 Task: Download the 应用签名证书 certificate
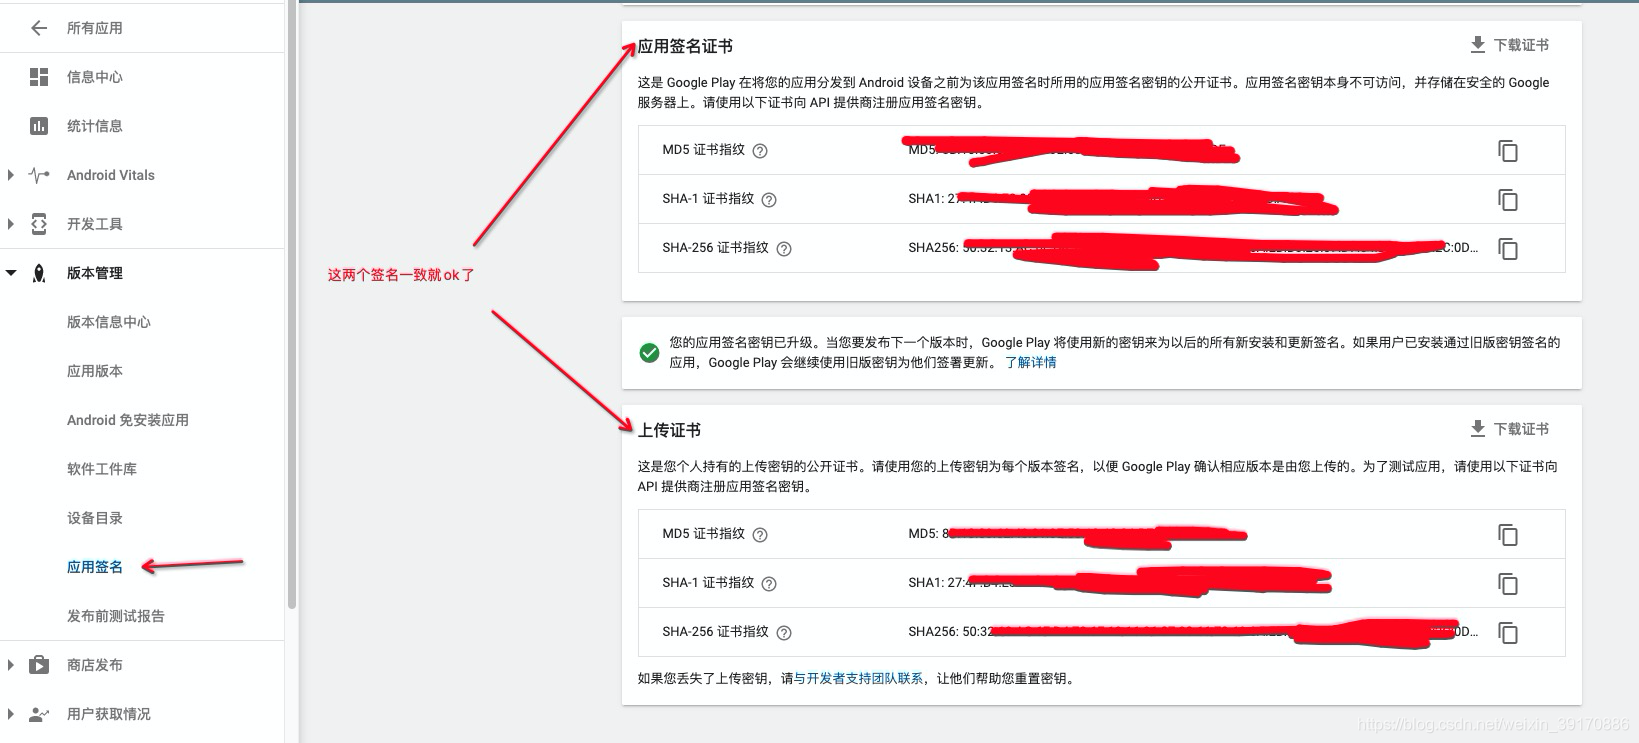1509,45
